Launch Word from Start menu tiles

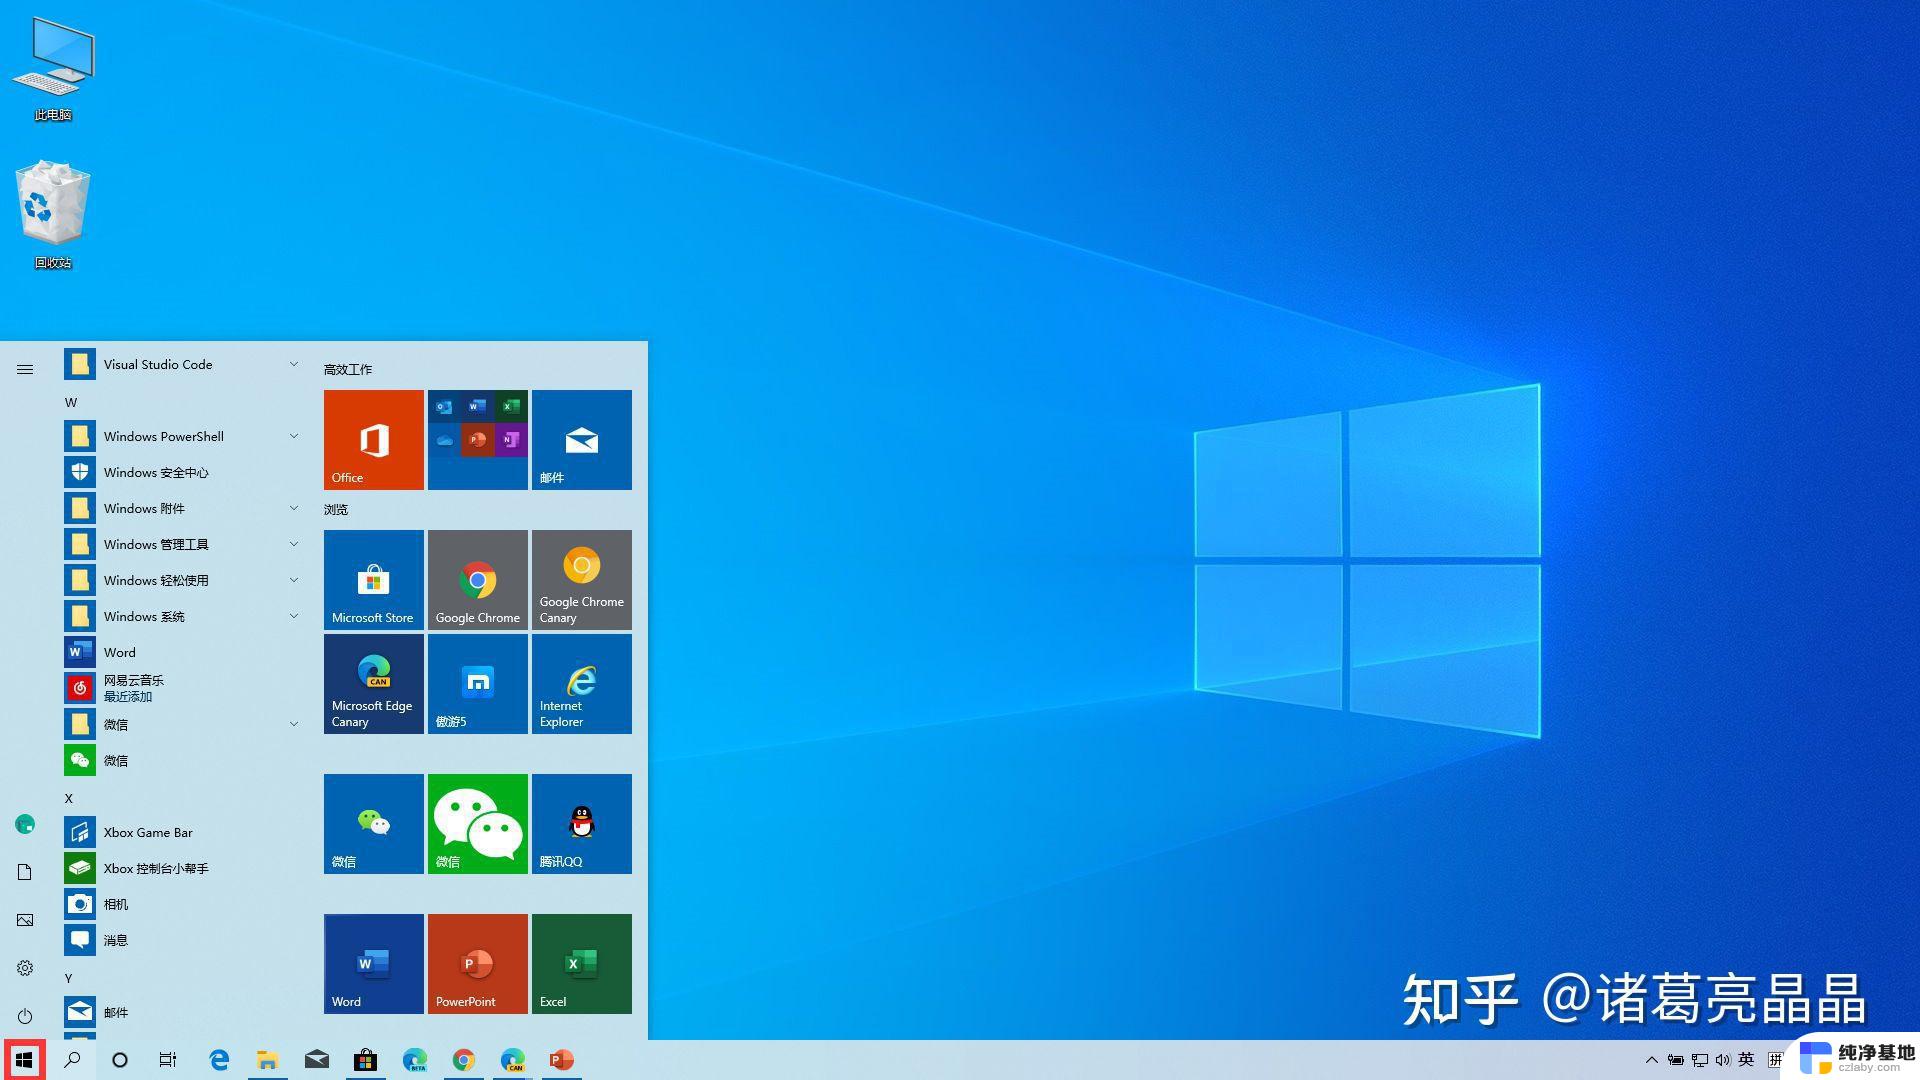coord(373,964)
